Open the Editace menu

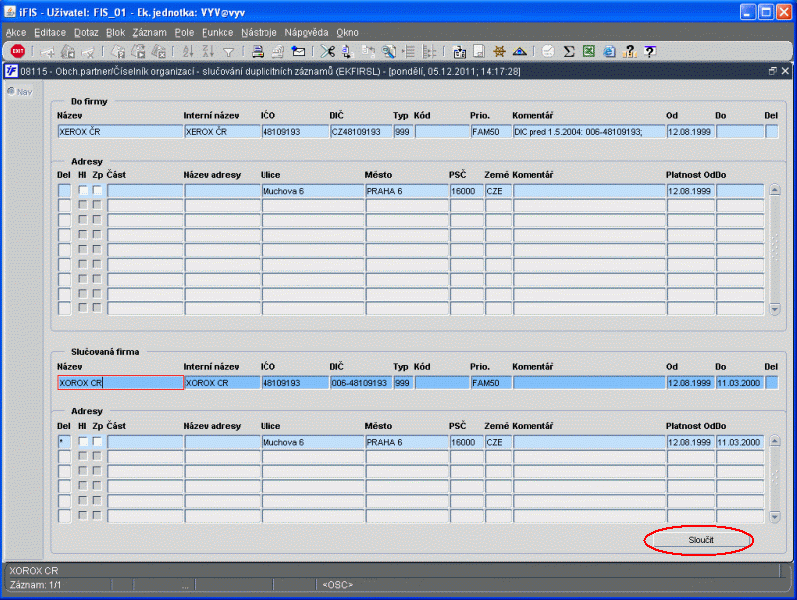(50, 33)
